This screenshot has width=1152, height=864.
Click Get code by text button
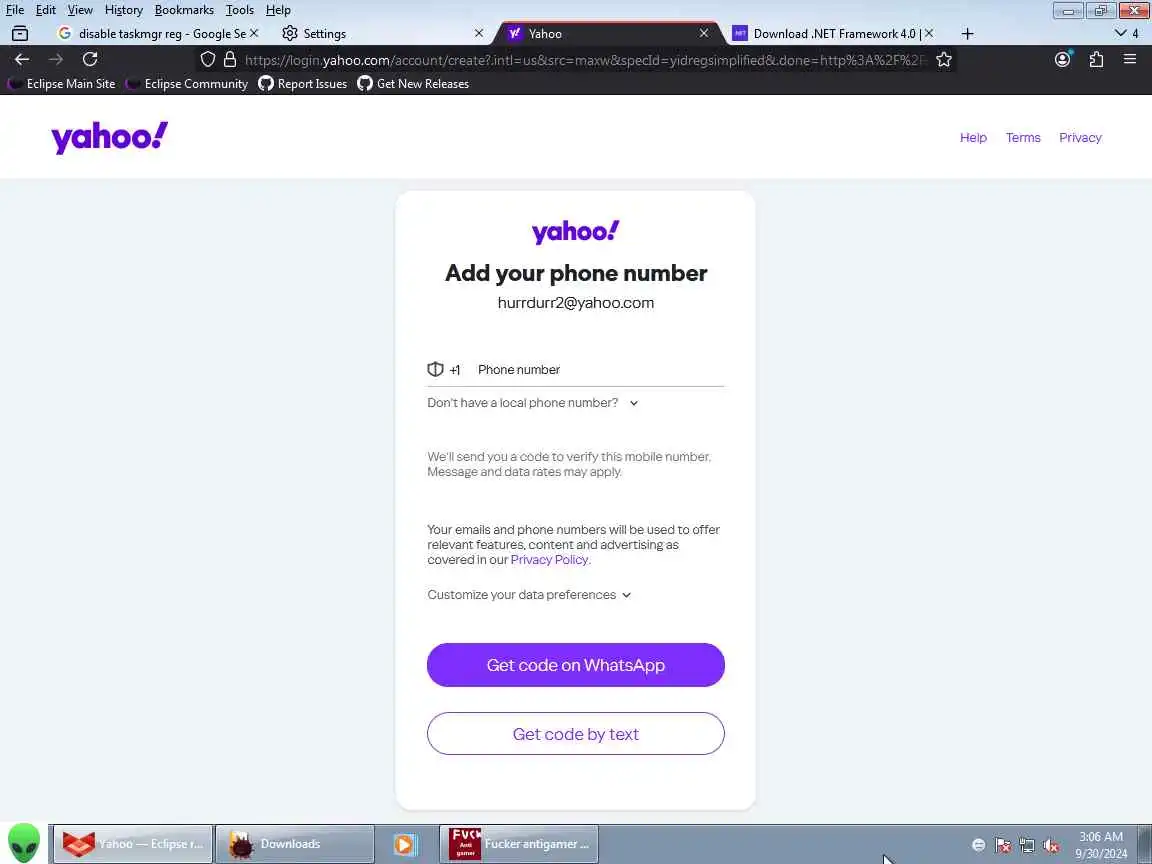coord(575,733)
